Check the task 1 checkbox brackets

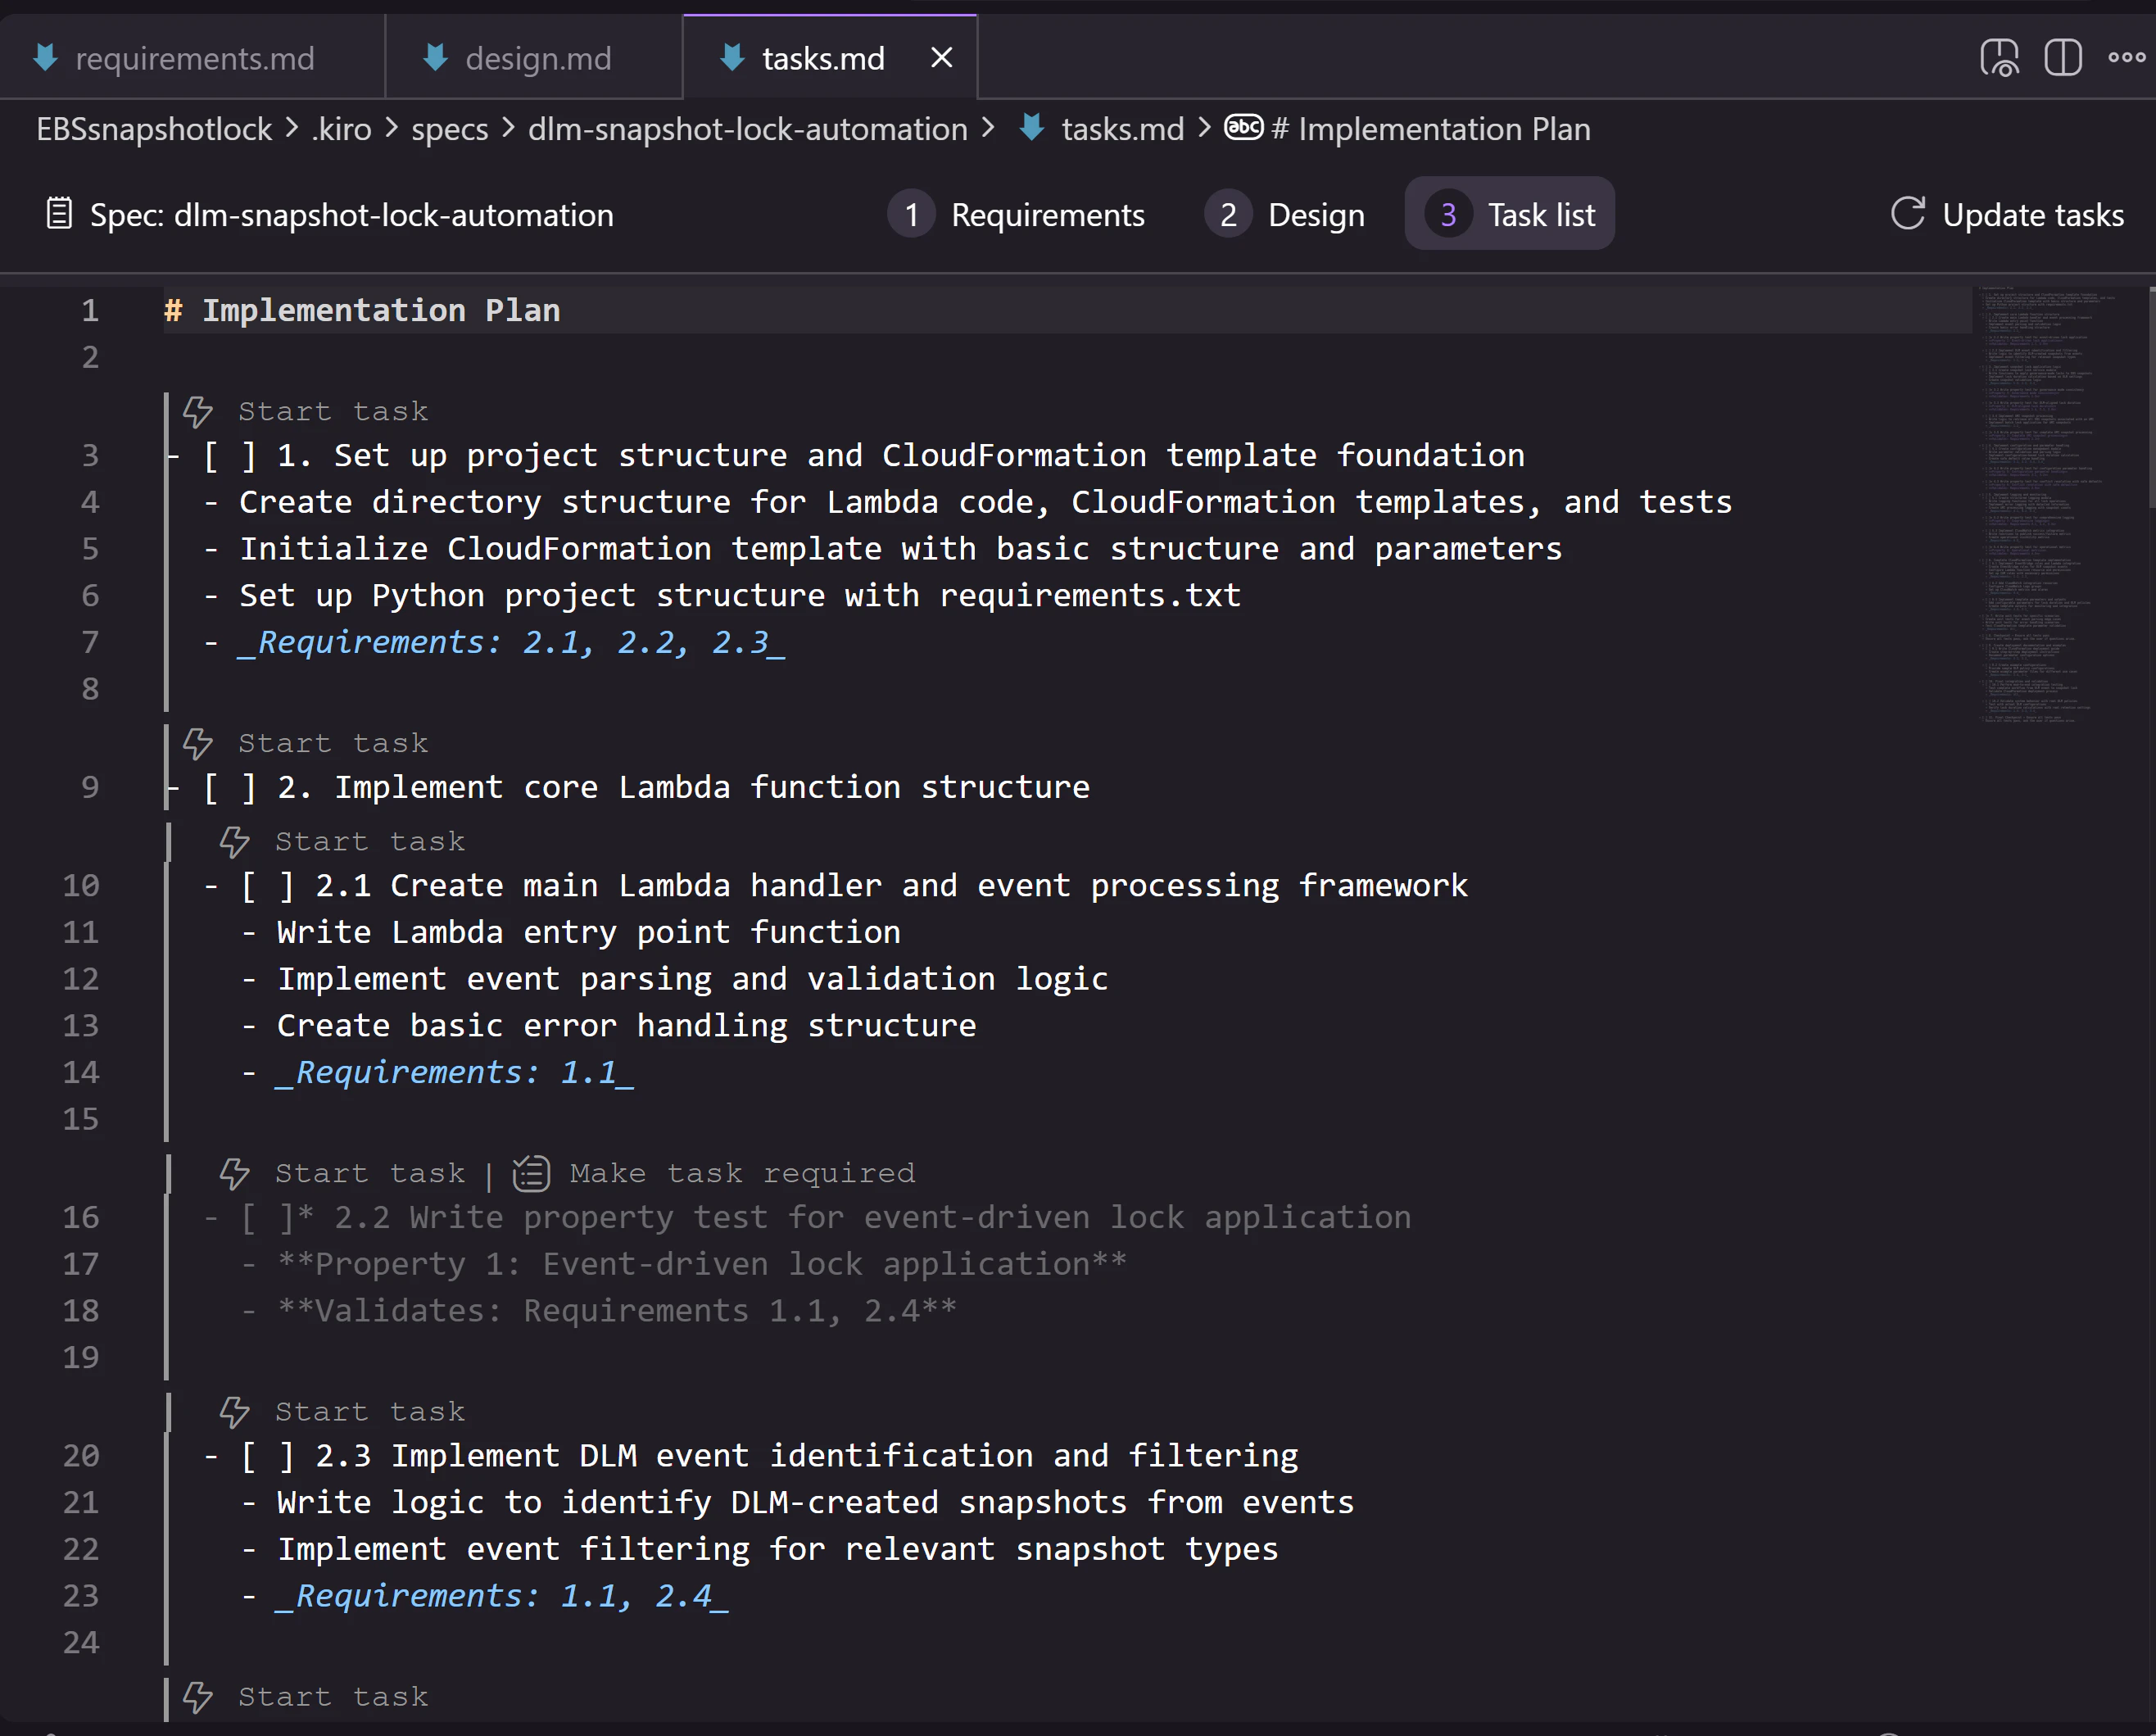(x=230, y=456)
